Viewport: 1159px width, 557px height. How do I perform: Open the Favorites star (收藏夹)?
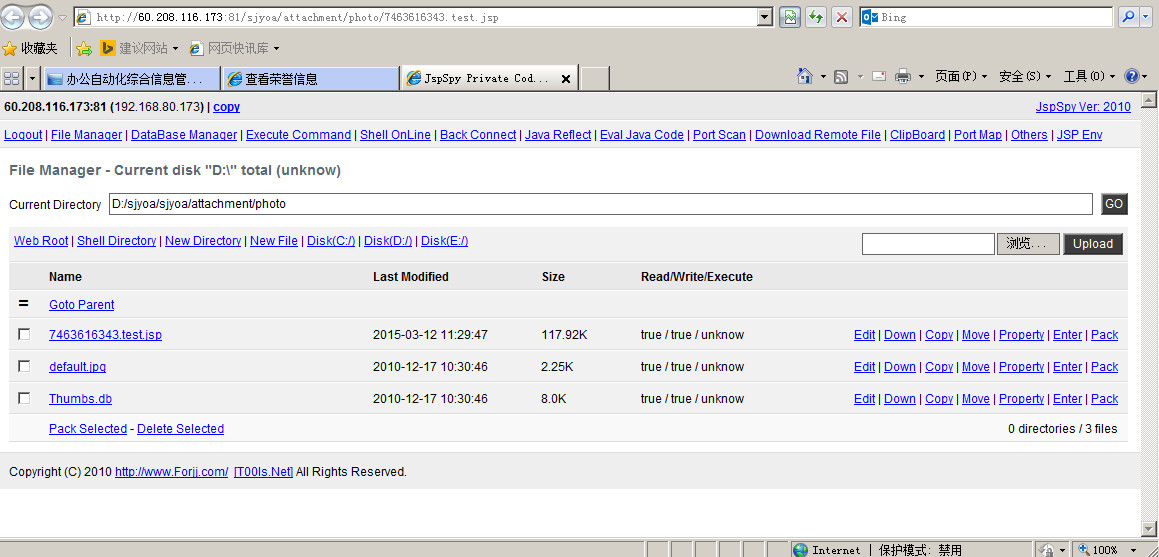(x=30, y=48)
